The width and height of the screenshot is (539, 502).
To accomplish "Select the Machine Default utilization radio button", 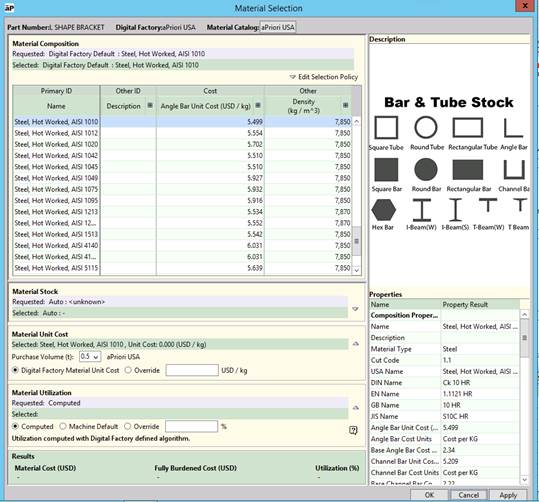I will [x=63, y=426].
